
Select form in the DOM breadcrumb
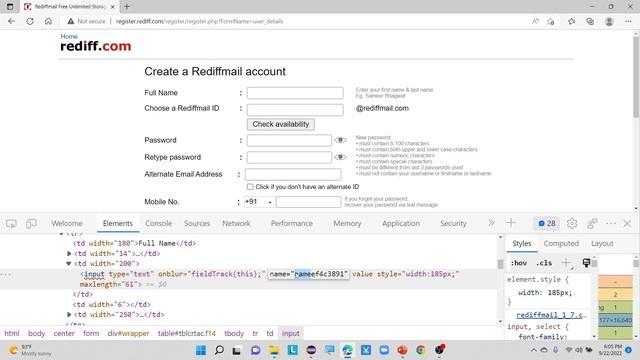pos(91,333)
